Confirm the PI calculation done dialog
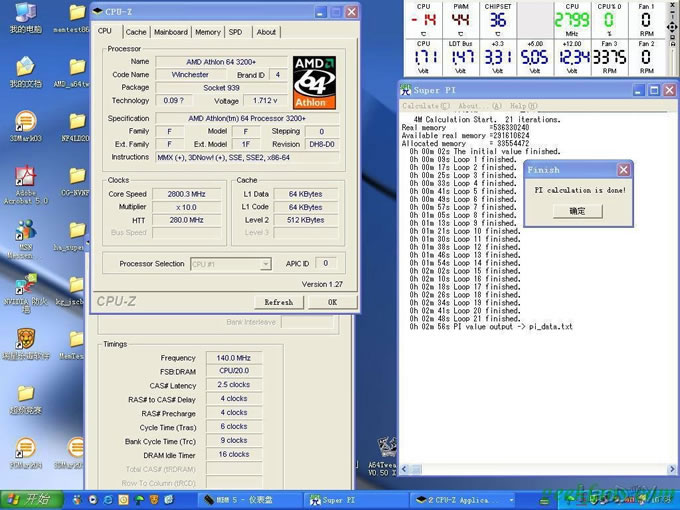Image resolution: width=680 pixels, height=510 pixels. [x=578, y=211]
